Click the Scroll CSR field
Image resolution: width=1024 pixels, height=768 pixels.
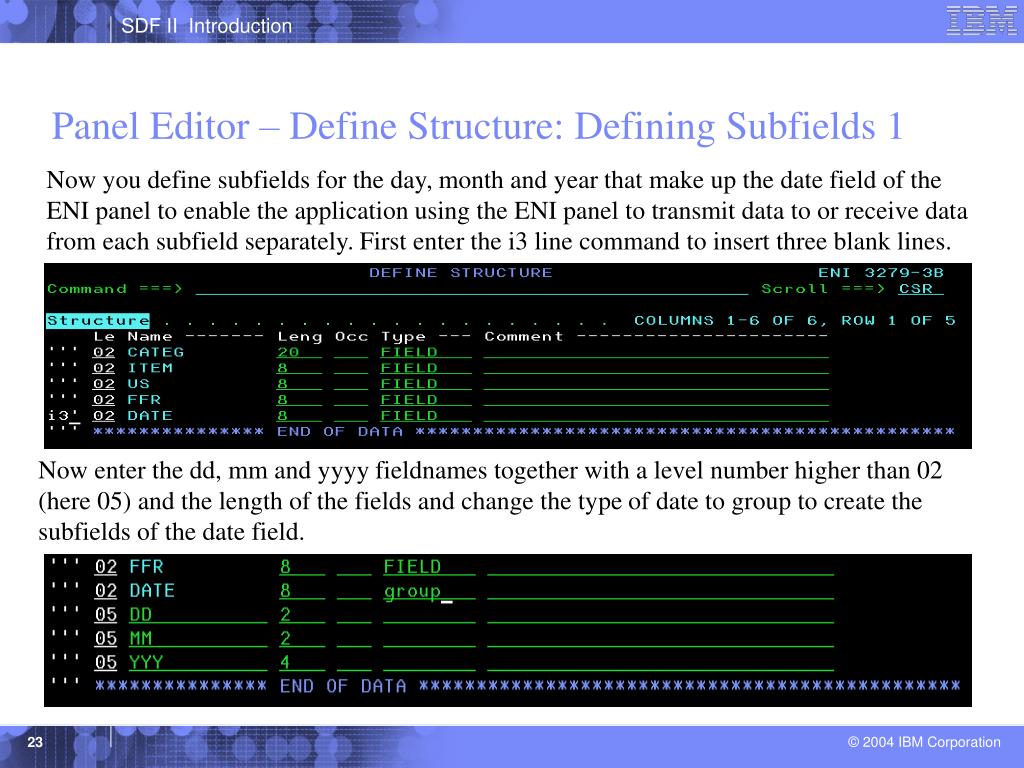(920, 289)
